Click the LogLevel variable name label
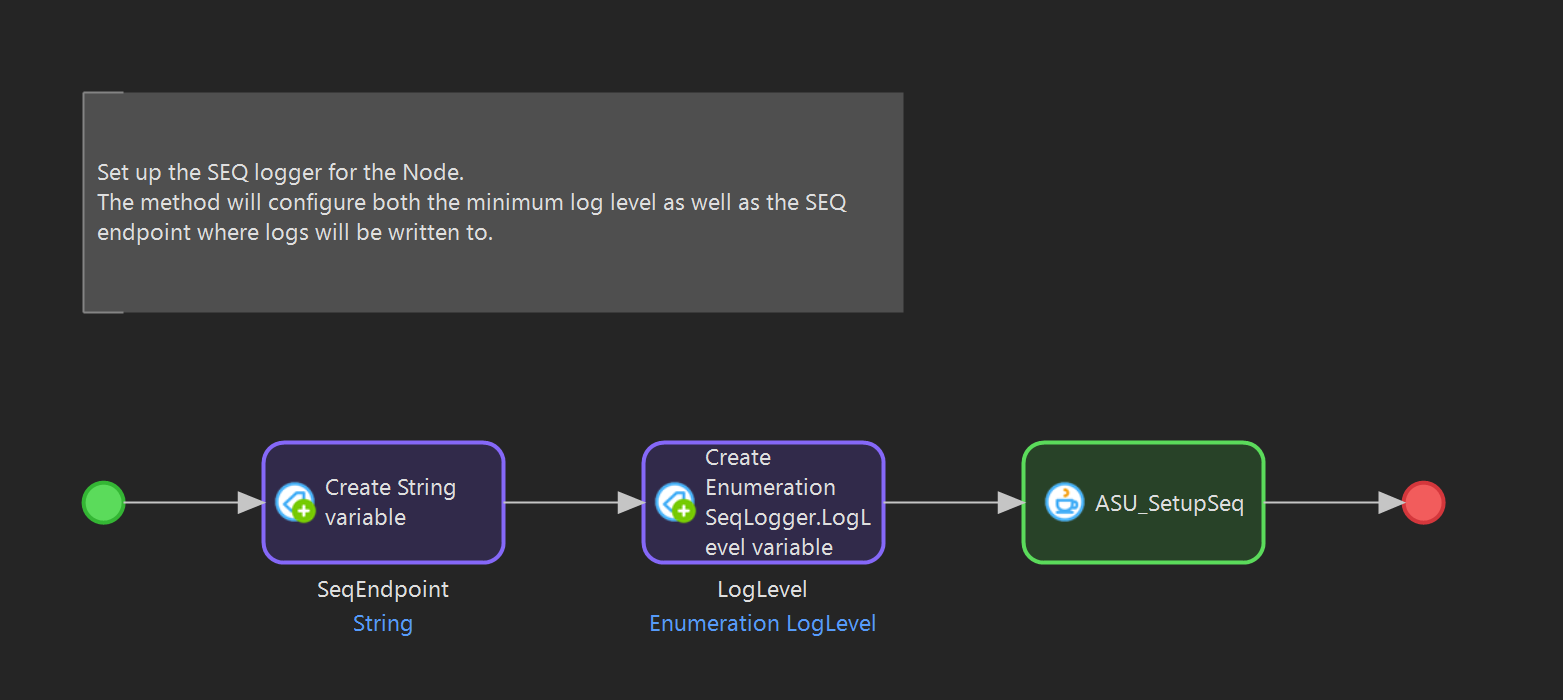Viewport: 1563px width, 700px height. [x=762, y=589]
